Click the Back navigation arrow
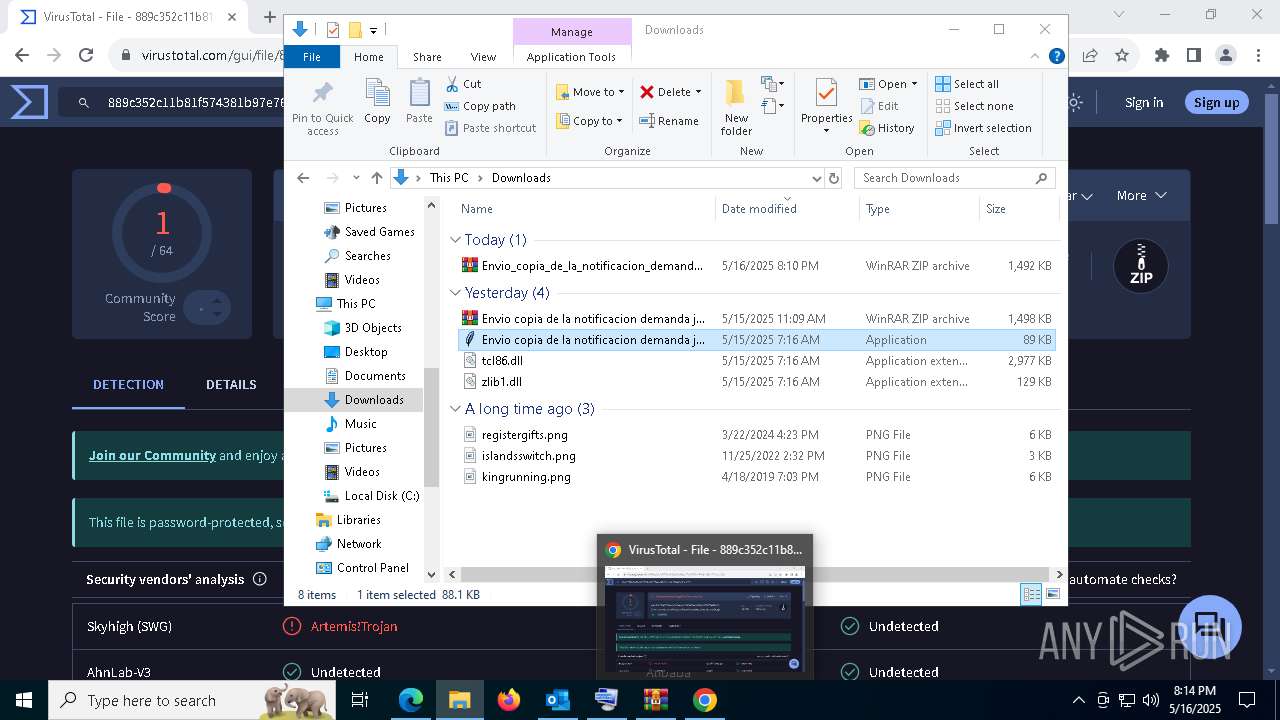This screenshot has width=1280, height=720. click(x=303, y=178)
